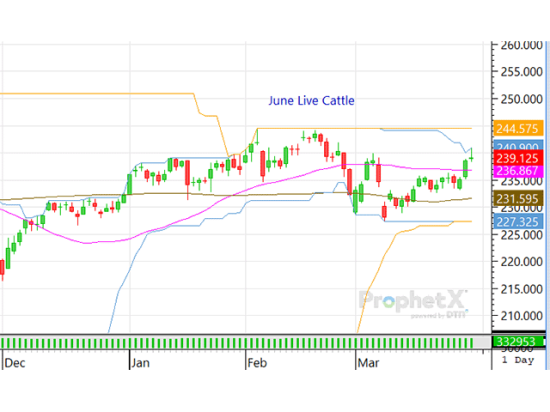This screenshot has width=550, height=412.
Task: Click the 210.000 price axis value
Action: pyautogui.click(x=521, y=316)
